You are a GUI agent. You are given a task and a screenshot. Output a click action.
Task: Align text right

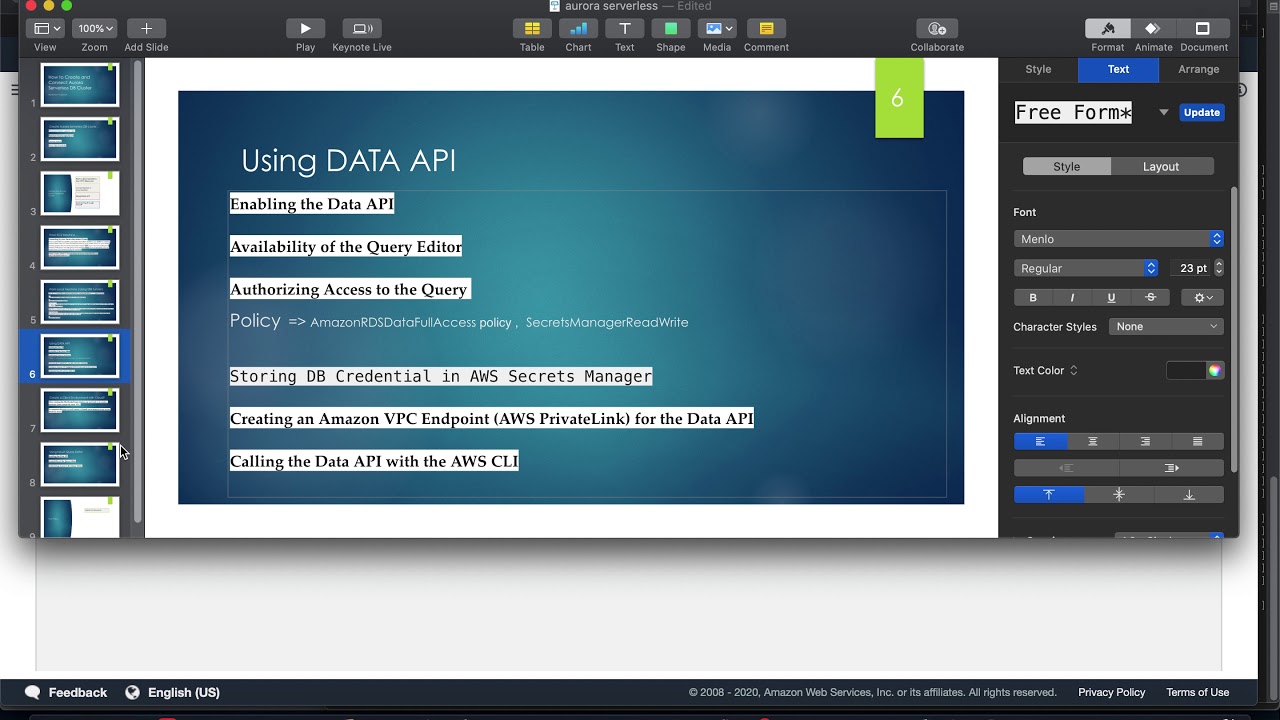pos(1145,442)
